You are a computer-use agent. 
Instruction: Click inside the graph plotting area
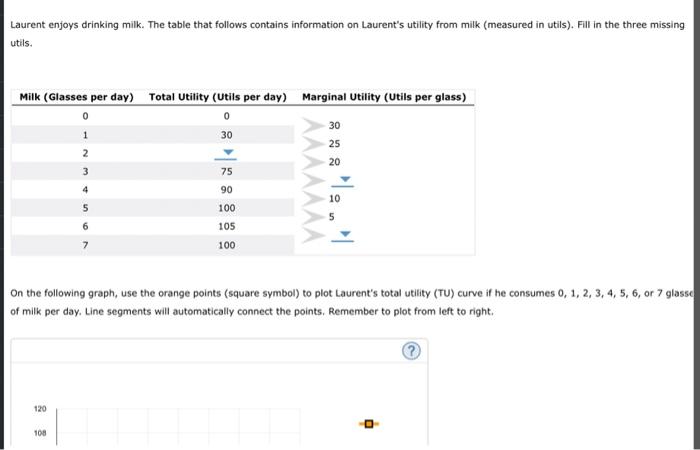[x=179, y=427]
